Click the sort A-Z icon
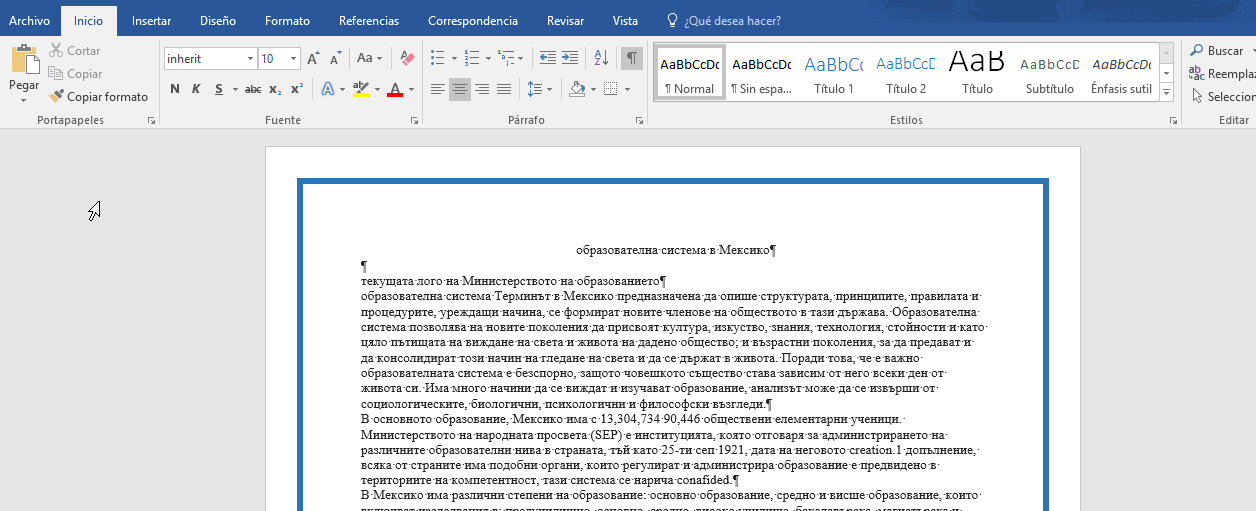Screen dimensions: 1256x511 coord(600,58)
